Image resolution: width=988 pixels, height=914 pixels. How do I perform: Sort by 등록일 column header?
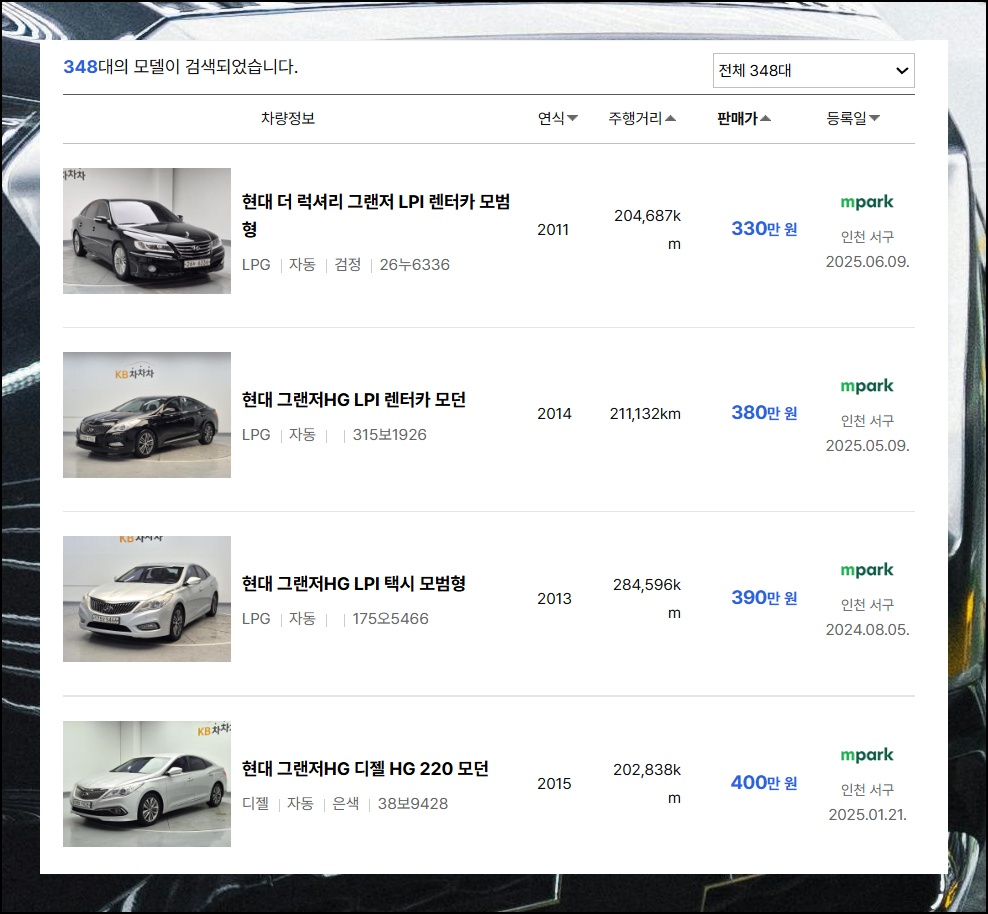853,118
